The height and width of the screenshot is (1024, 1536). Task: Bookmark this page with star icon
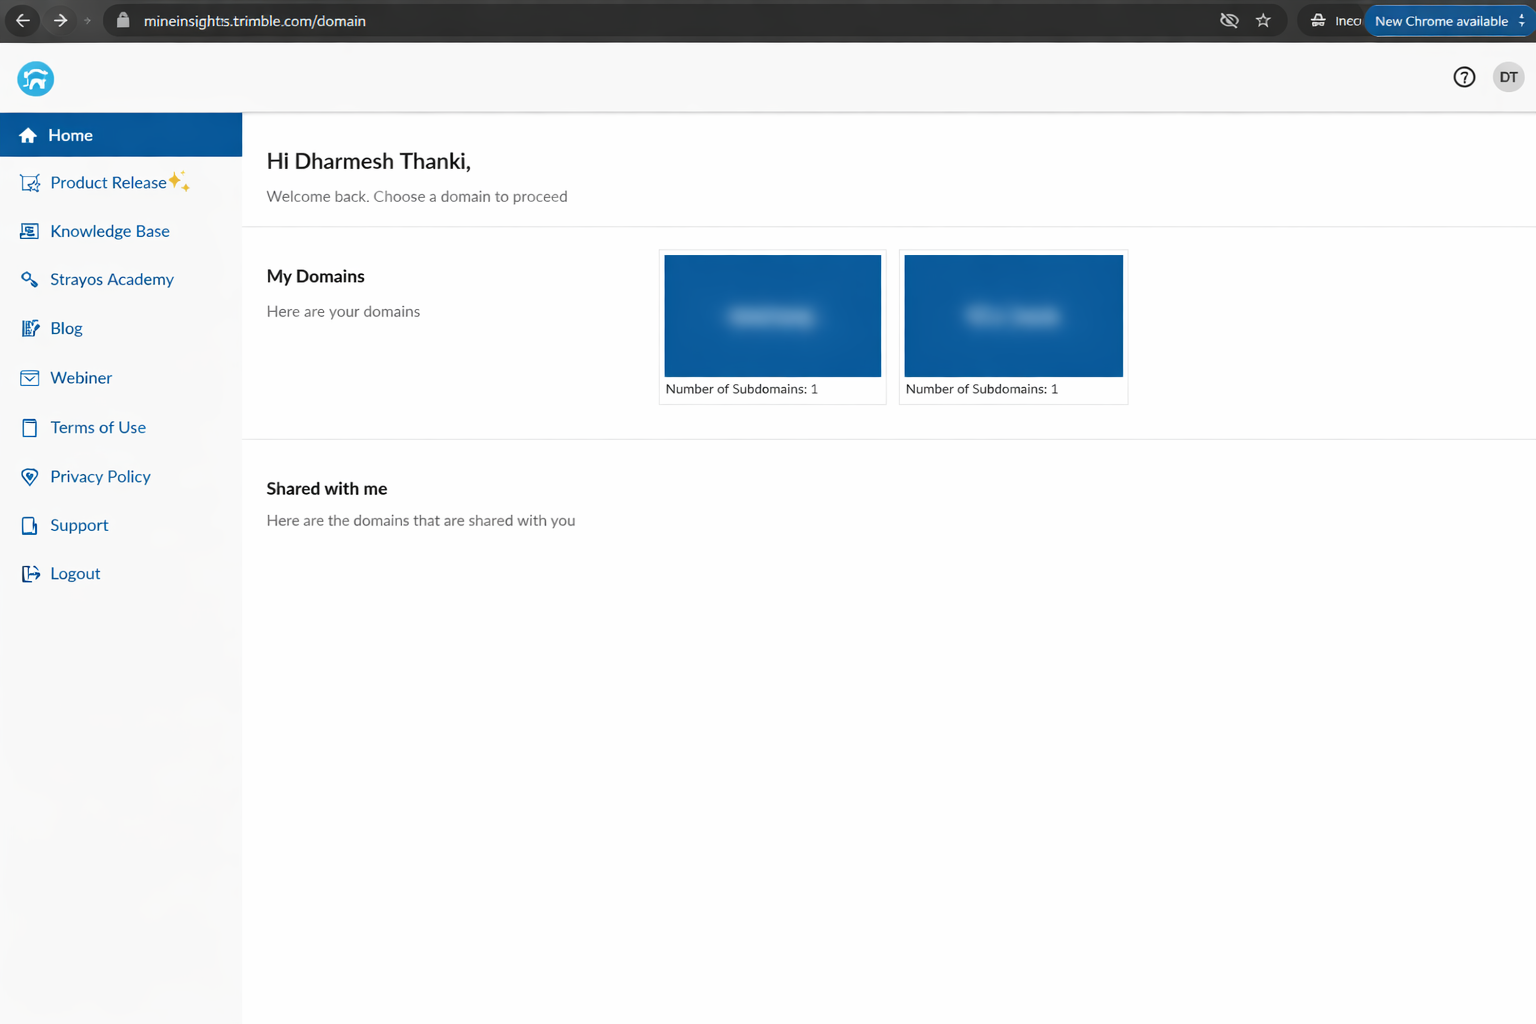1263,21
